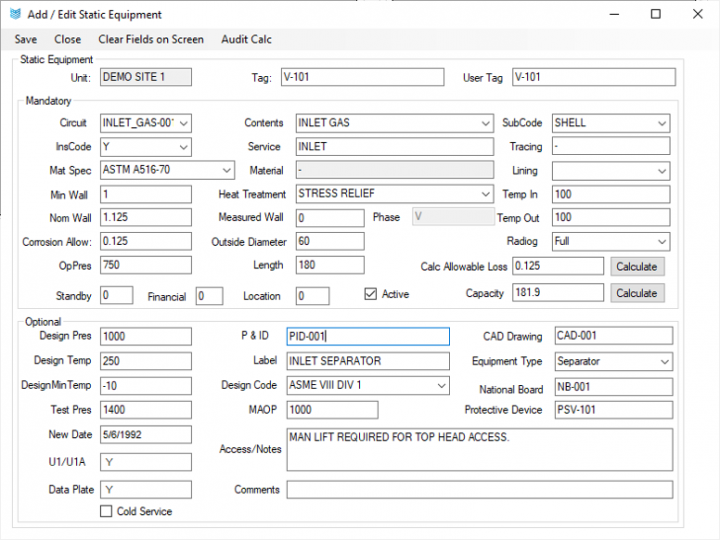Select the Label input field
Viewport: 720px width, 540px height.
368,361
